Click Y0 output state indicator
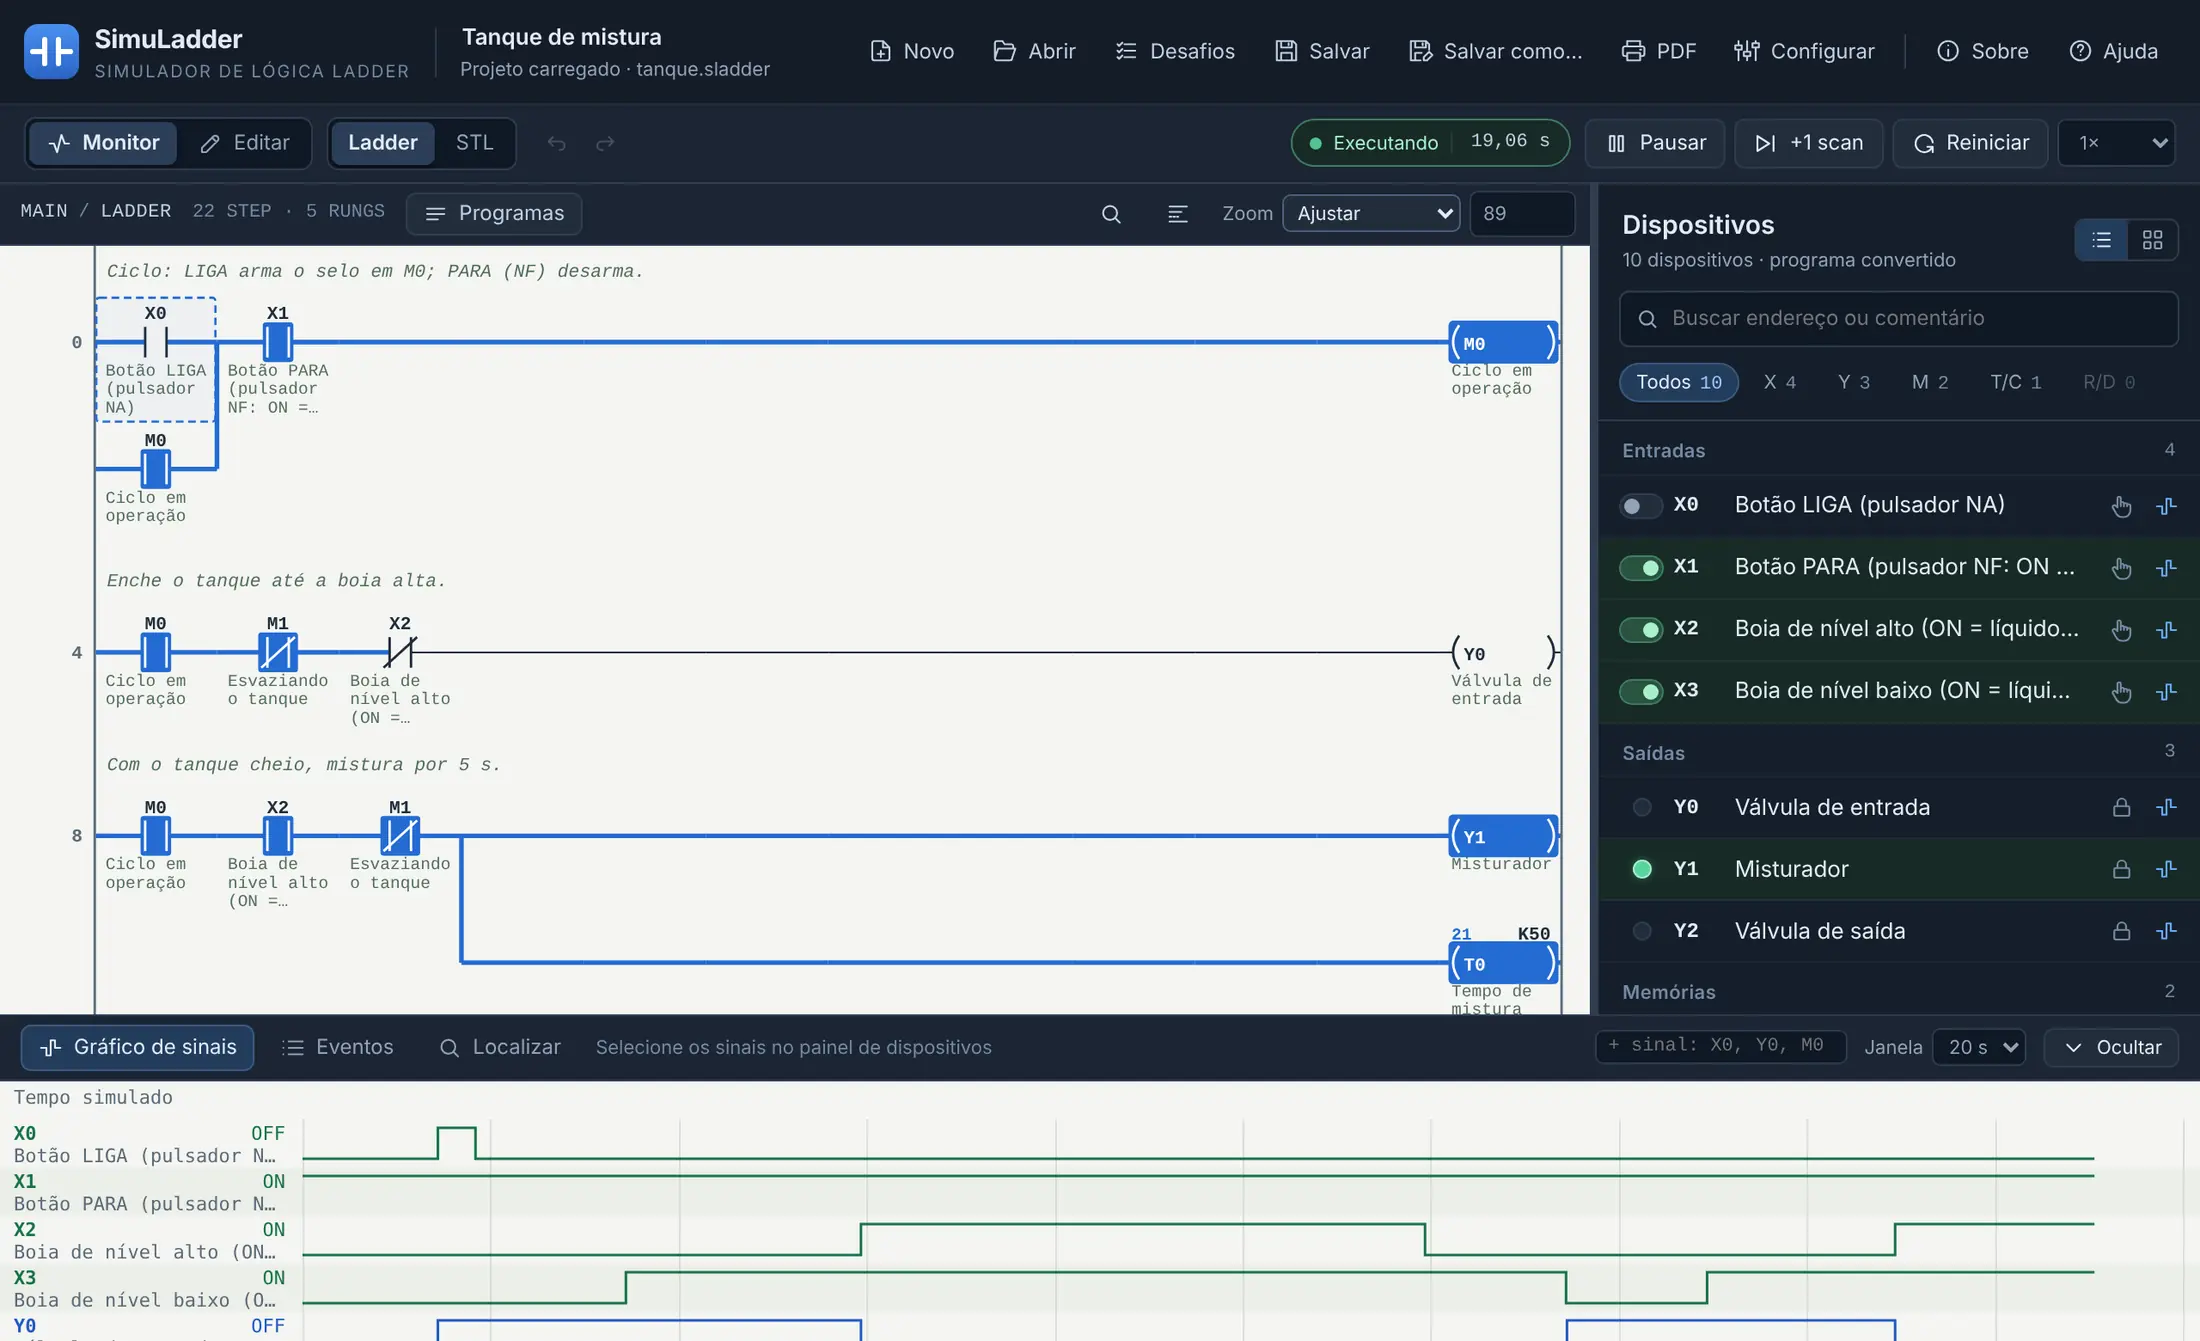The height and width of the screenshot is (1341, 2200). click(x=1641, y=807)
